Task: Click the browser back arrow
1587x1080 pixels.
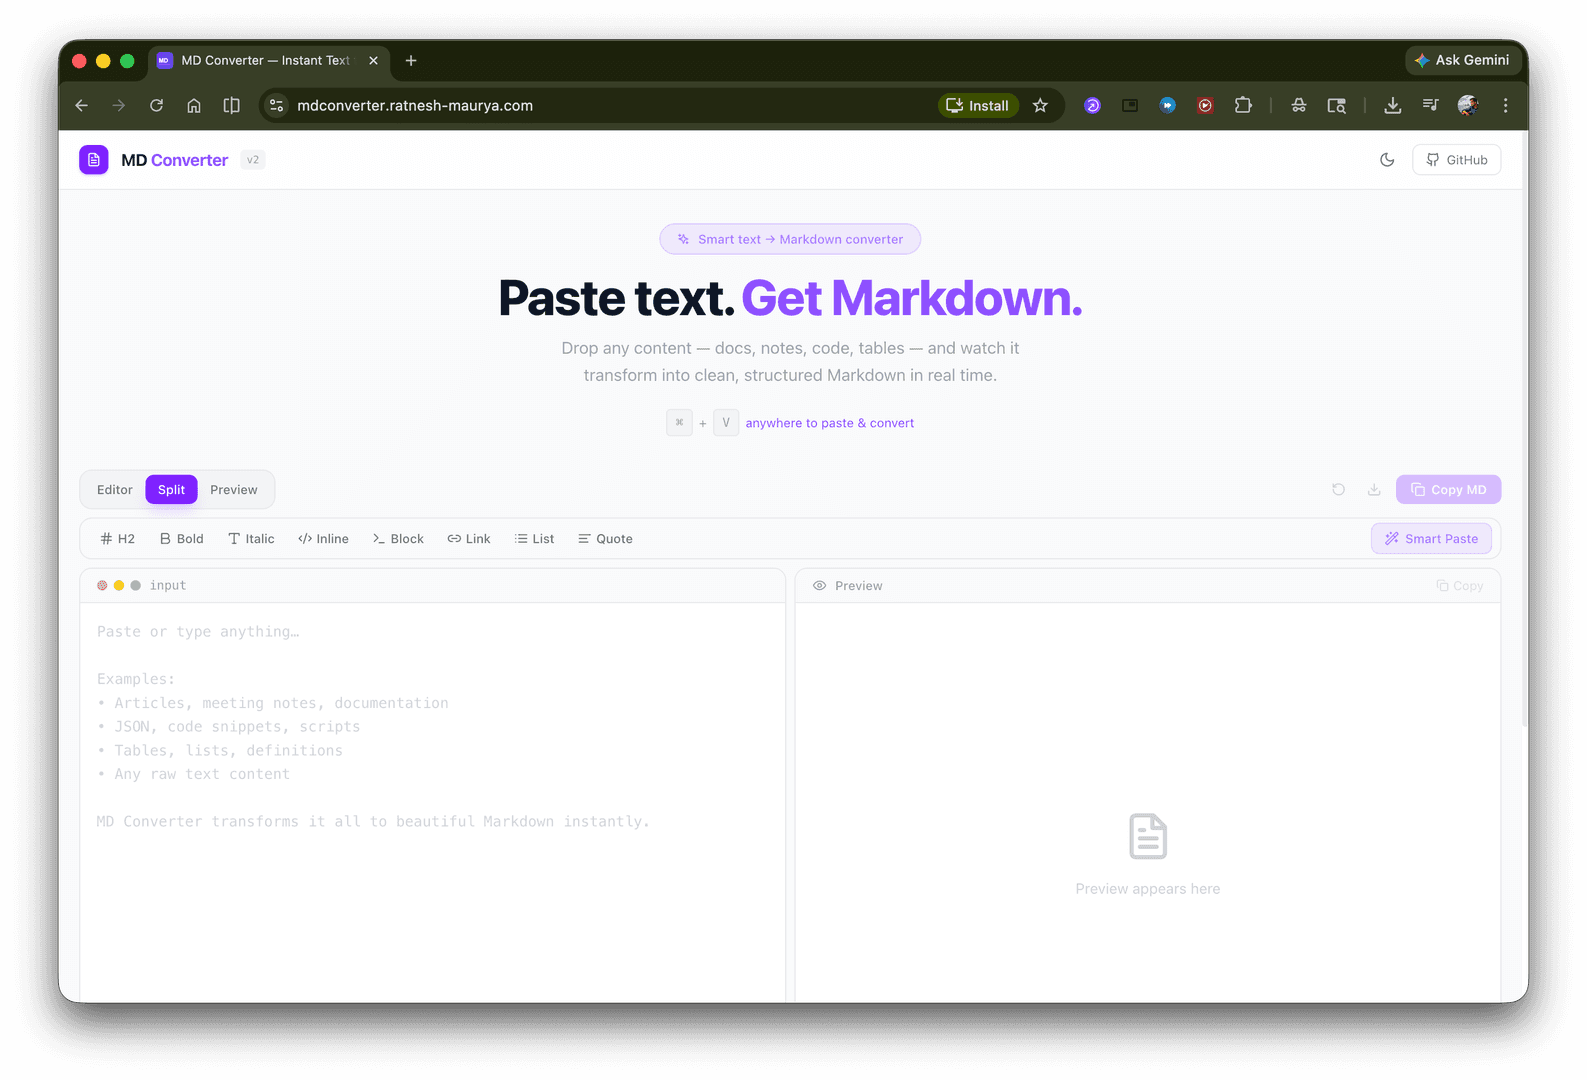Action: [82, 105]
